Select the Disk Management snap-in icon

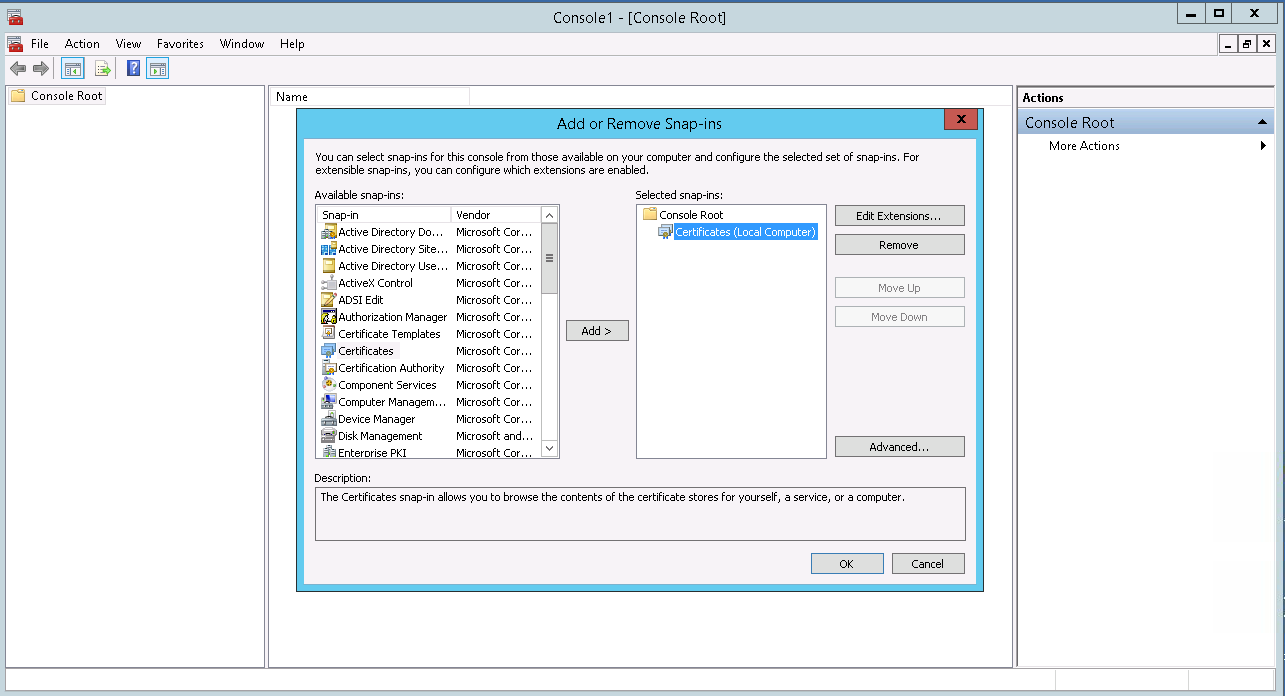point(329,436)
